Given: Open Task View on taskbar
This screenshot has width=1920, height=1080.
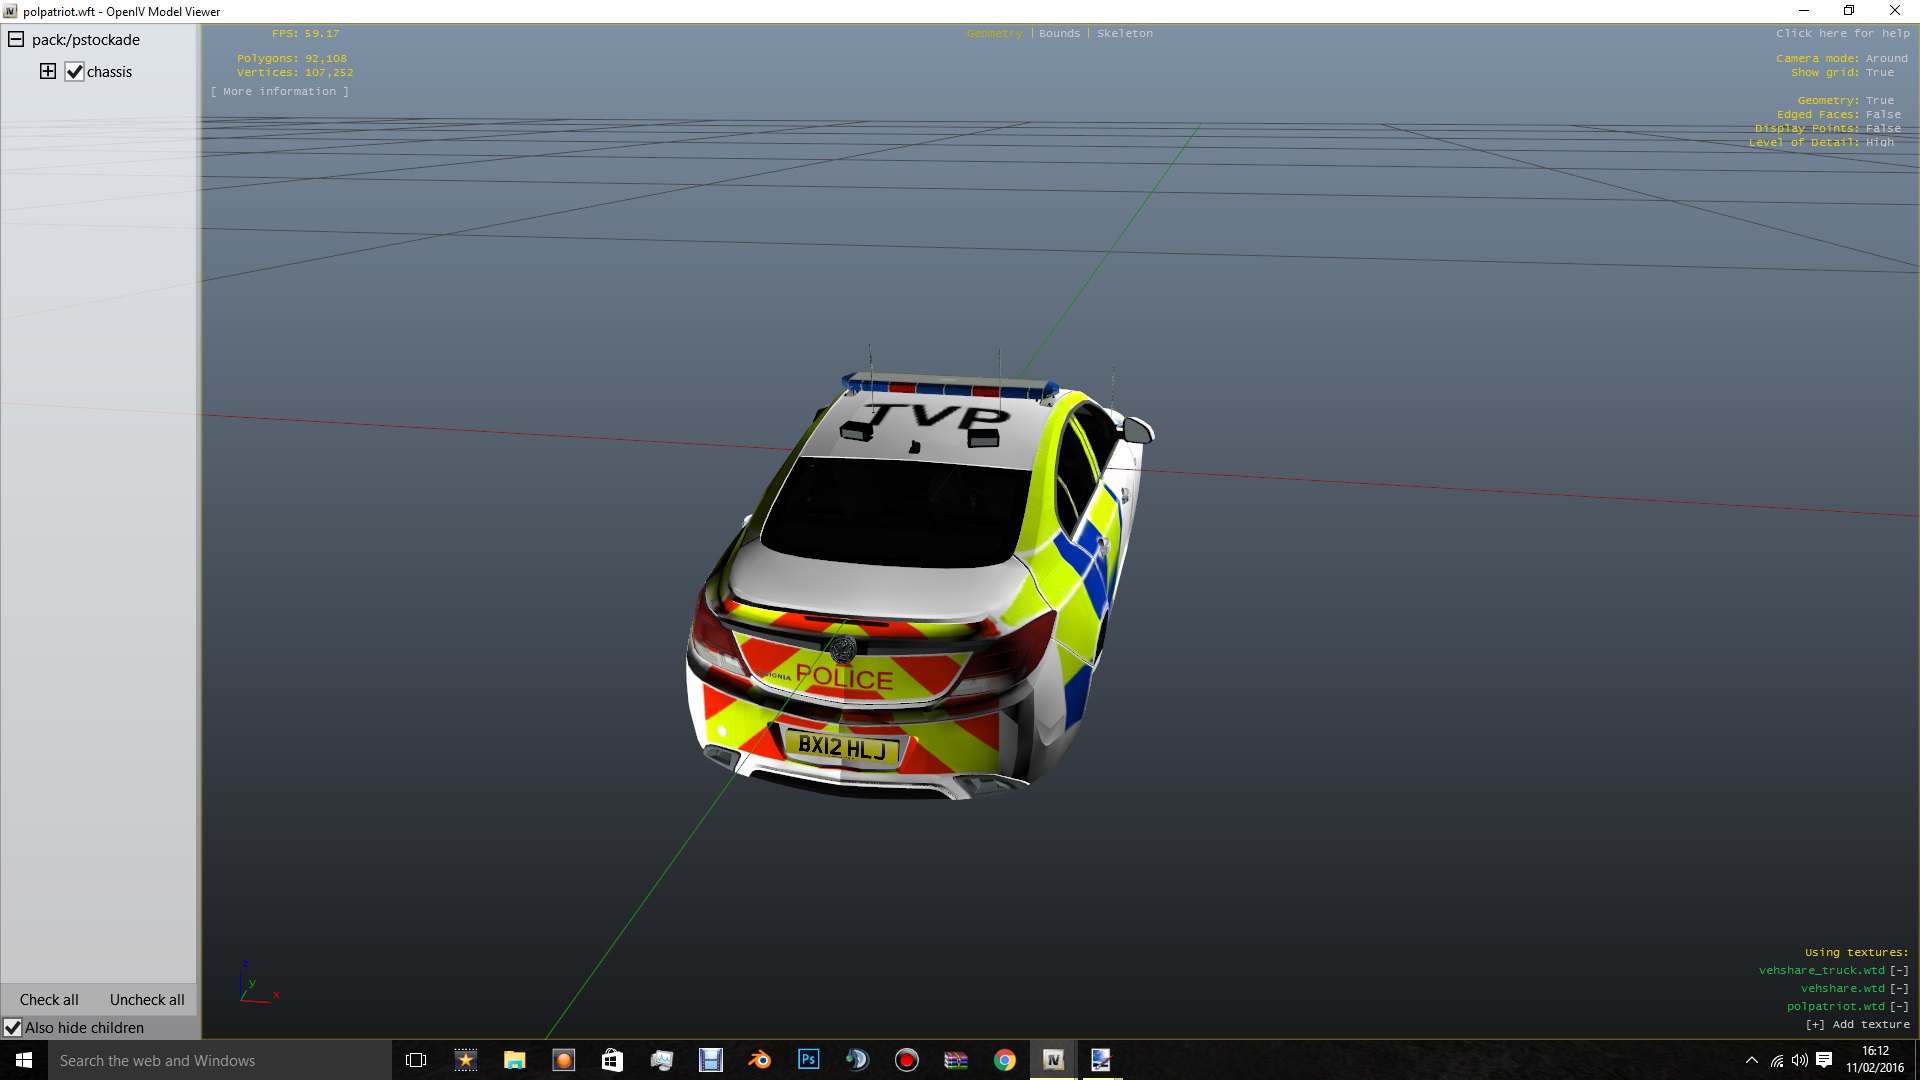Looking at the screenshot, I should point(416,1060).
